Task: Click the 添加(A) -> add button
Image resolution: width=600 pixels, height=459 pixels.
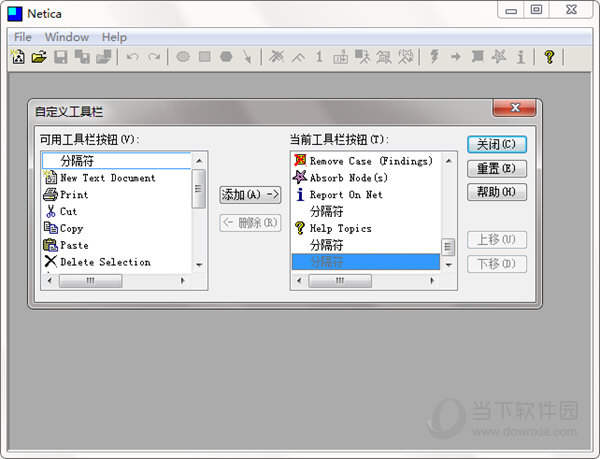Action: pos(250,195)
